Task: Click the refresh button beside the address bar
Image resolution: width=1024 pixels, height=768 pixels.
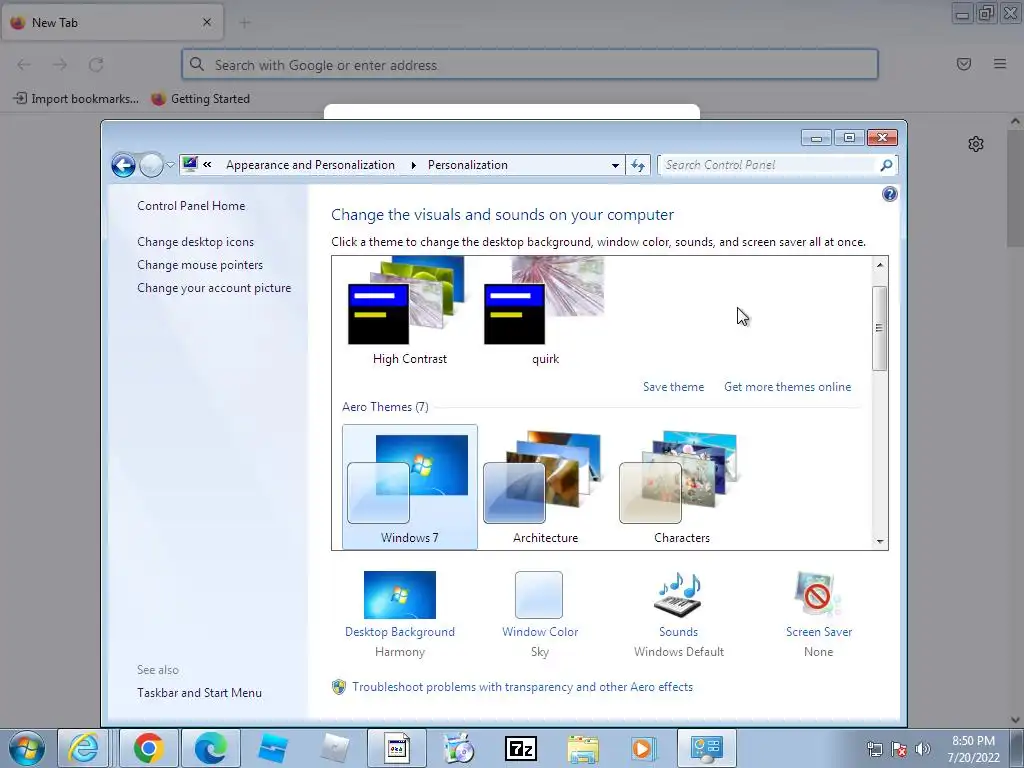Action: tap(638, 165)
